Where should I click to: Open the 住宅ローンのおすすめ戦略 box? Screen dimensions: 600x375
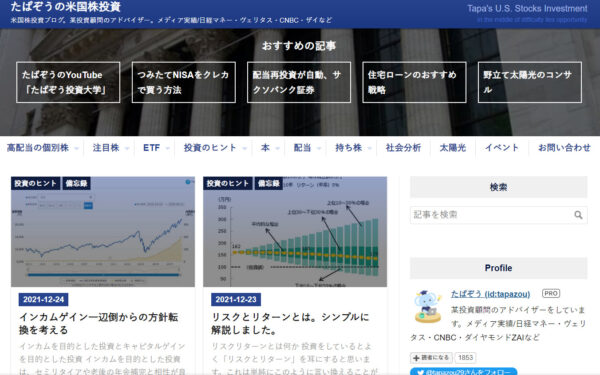[414, 82]
